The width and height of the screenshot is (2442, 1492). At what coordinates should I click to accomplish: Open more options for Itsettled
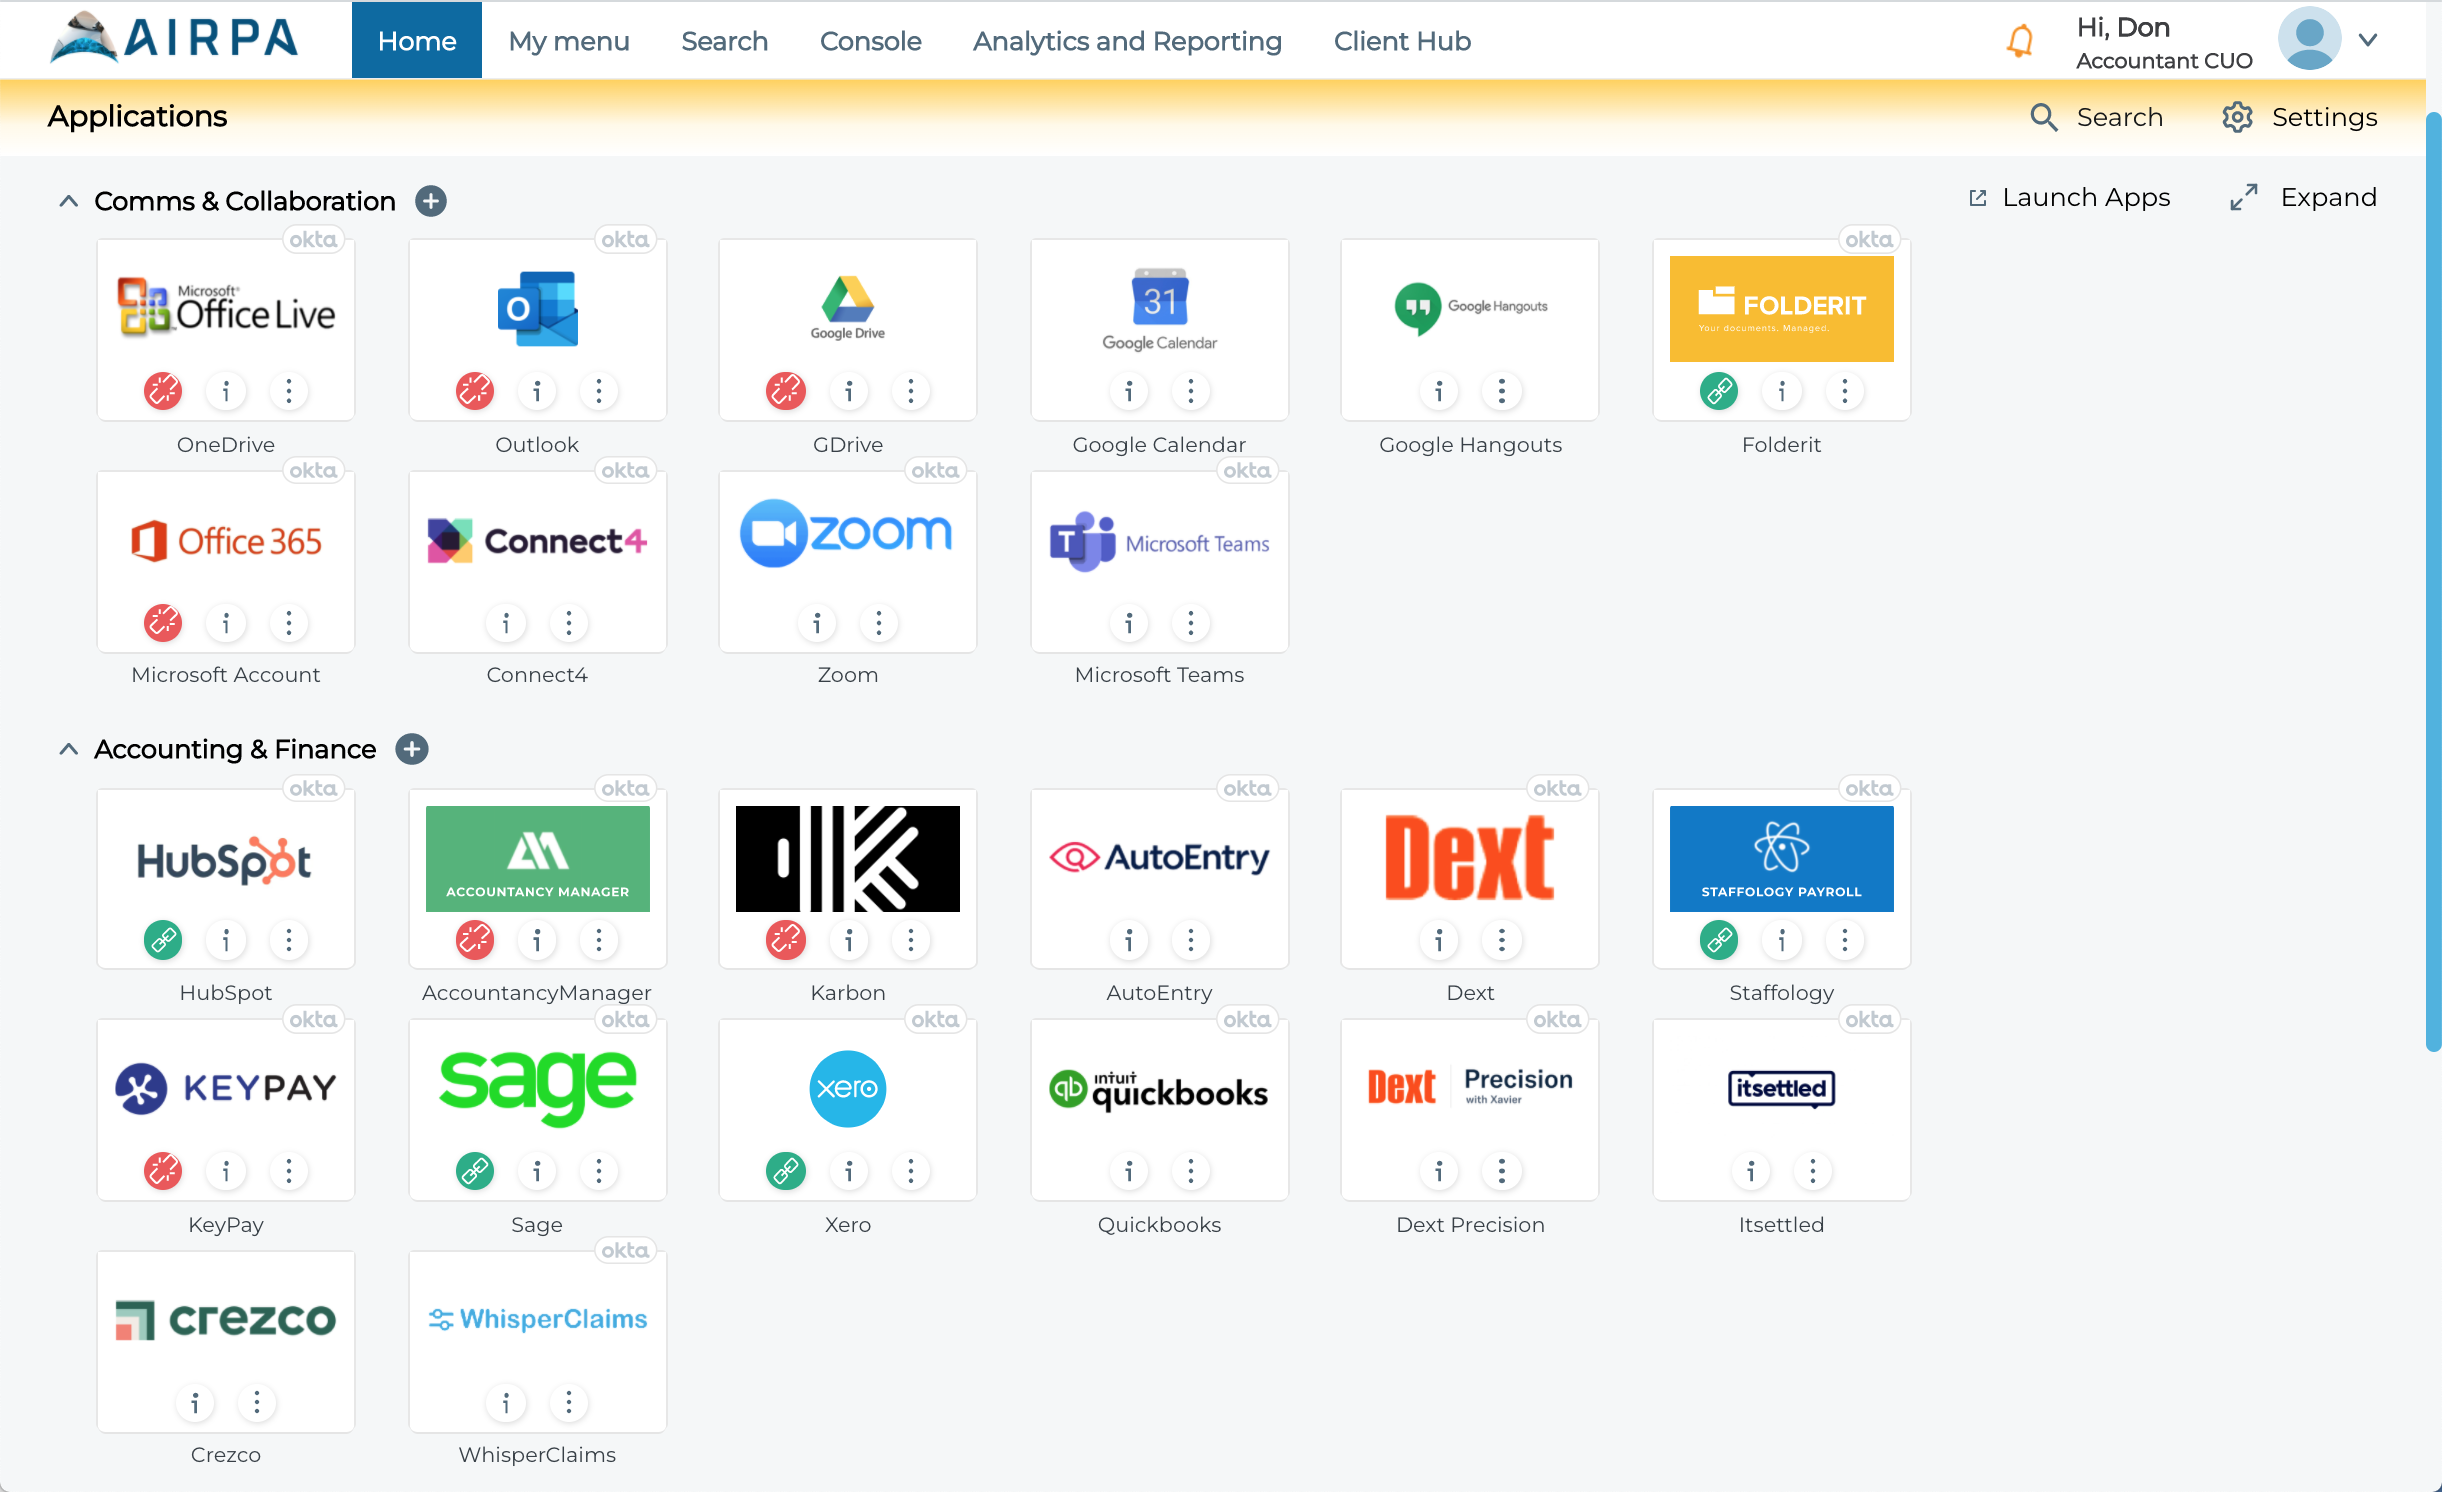click(x=1813, y=1171)
